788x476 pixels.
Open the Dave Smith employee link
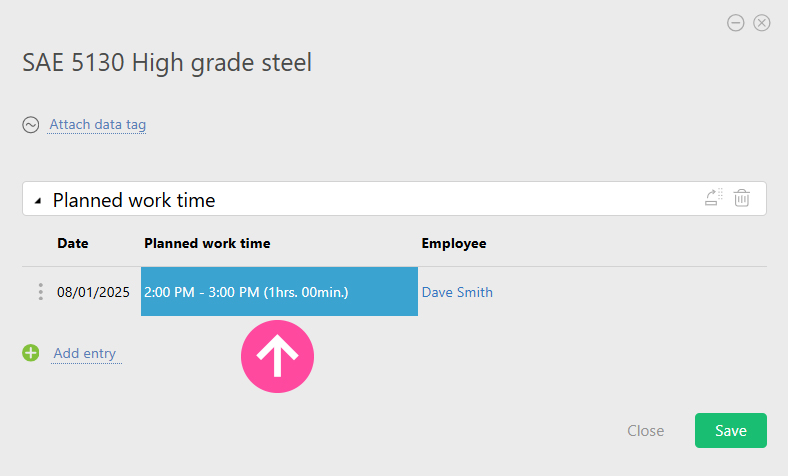click(x=457, y=292)
